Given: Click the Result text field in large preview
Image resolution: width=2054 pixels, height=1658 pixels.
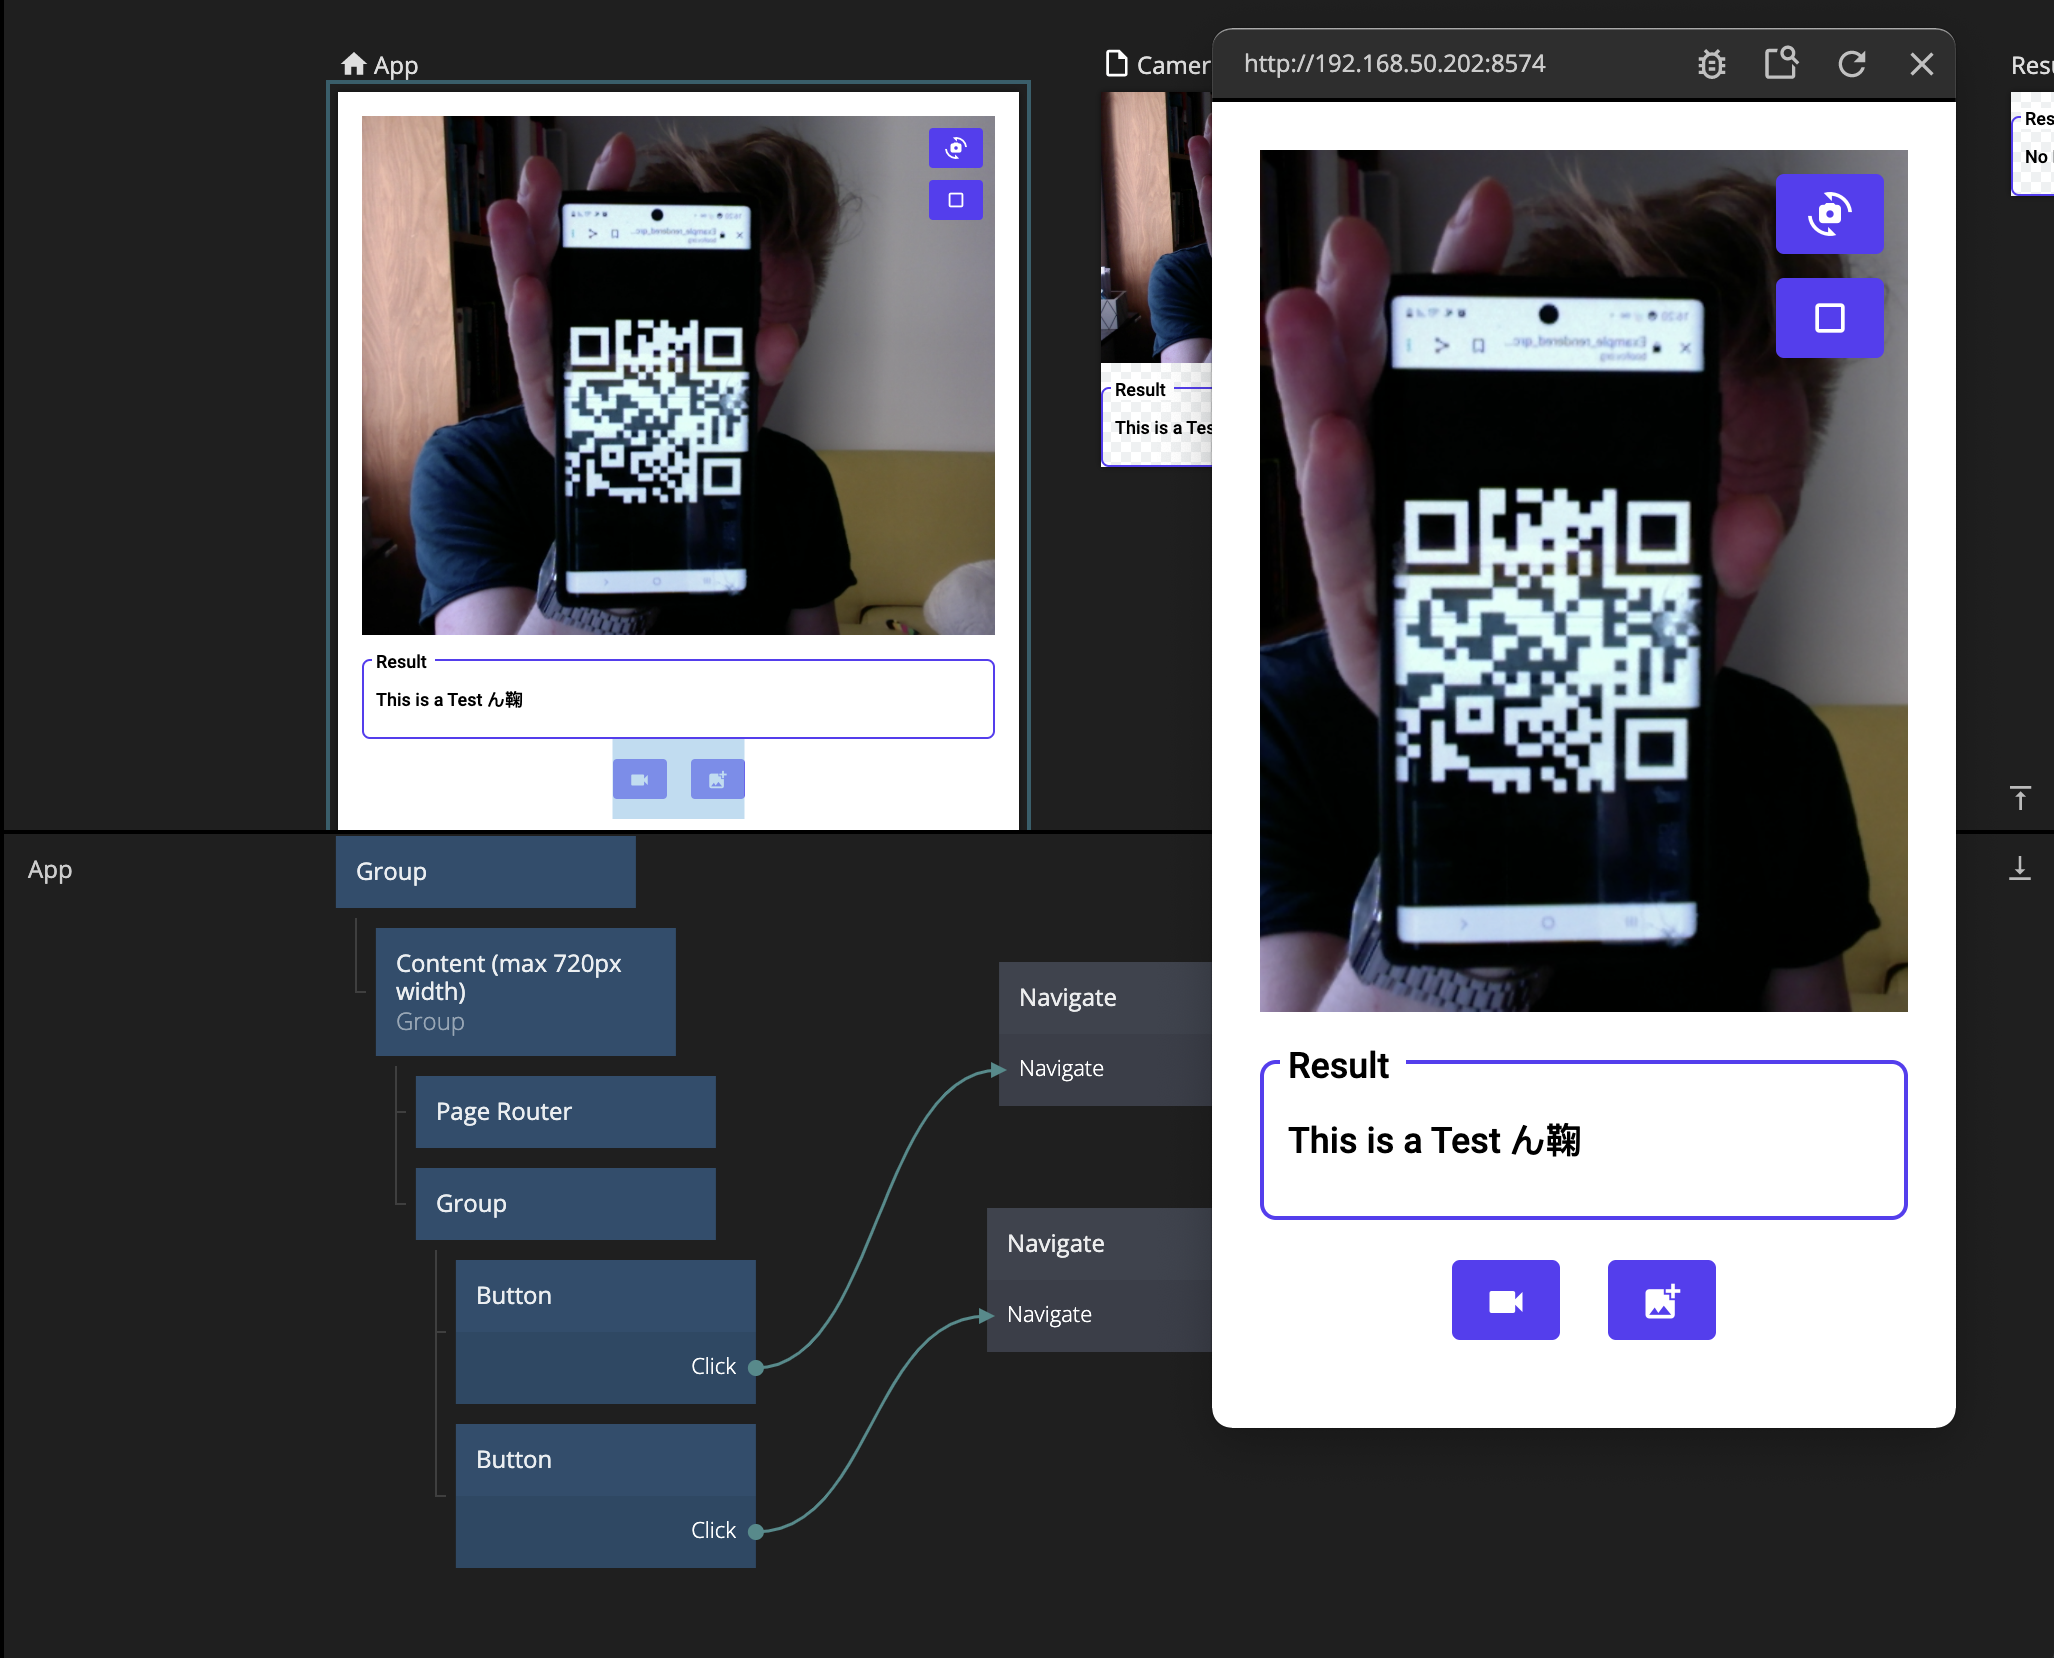Looking at the screenshot, I should point(1583,1141).
